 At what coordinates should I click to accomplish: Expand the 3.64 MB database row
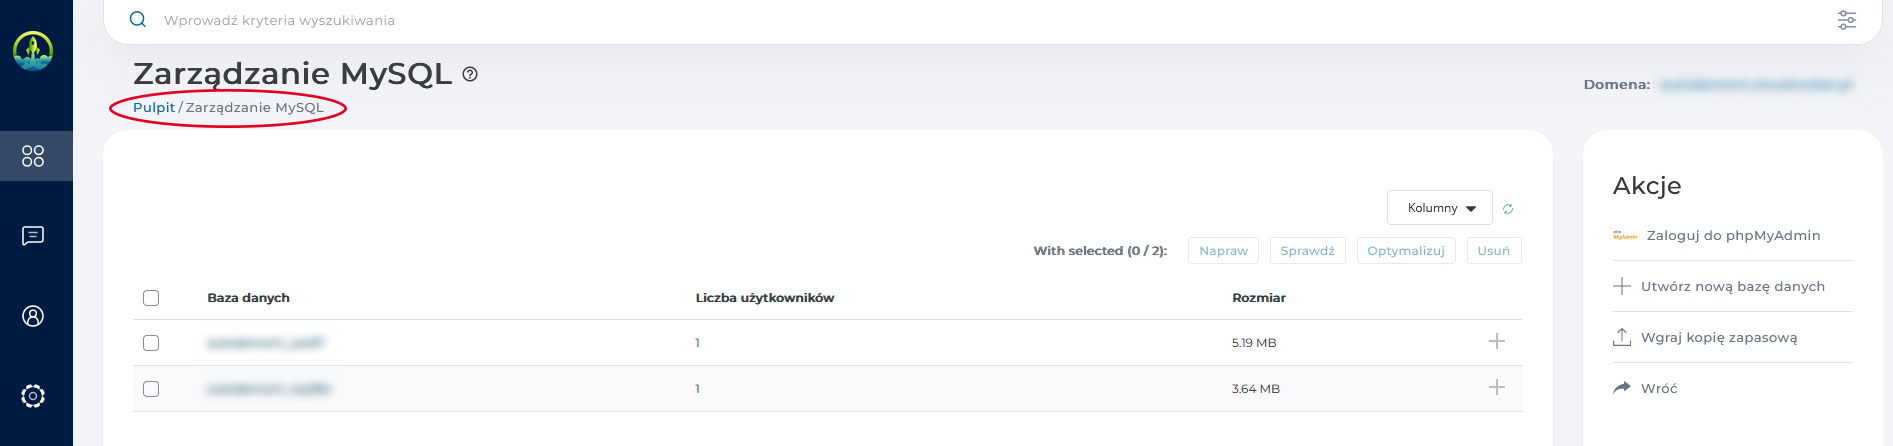click(1496, 388)
